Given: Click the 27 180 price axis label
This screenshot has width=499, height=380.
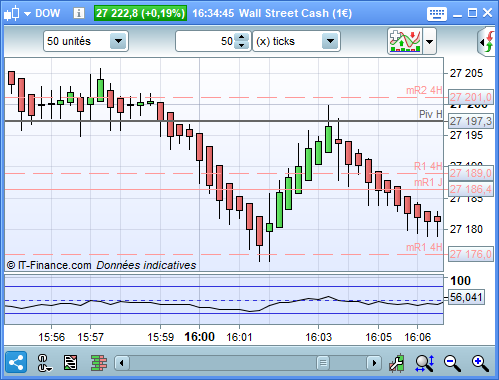Looking at the screenshot, I should click(466, 229).
